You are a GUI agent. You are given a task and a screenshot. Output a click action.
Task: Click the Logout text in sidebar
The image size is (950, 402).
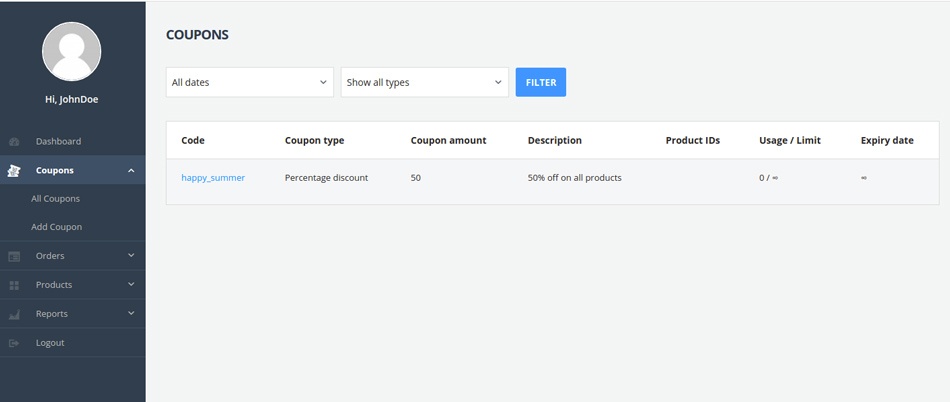(x=50, y=343)
